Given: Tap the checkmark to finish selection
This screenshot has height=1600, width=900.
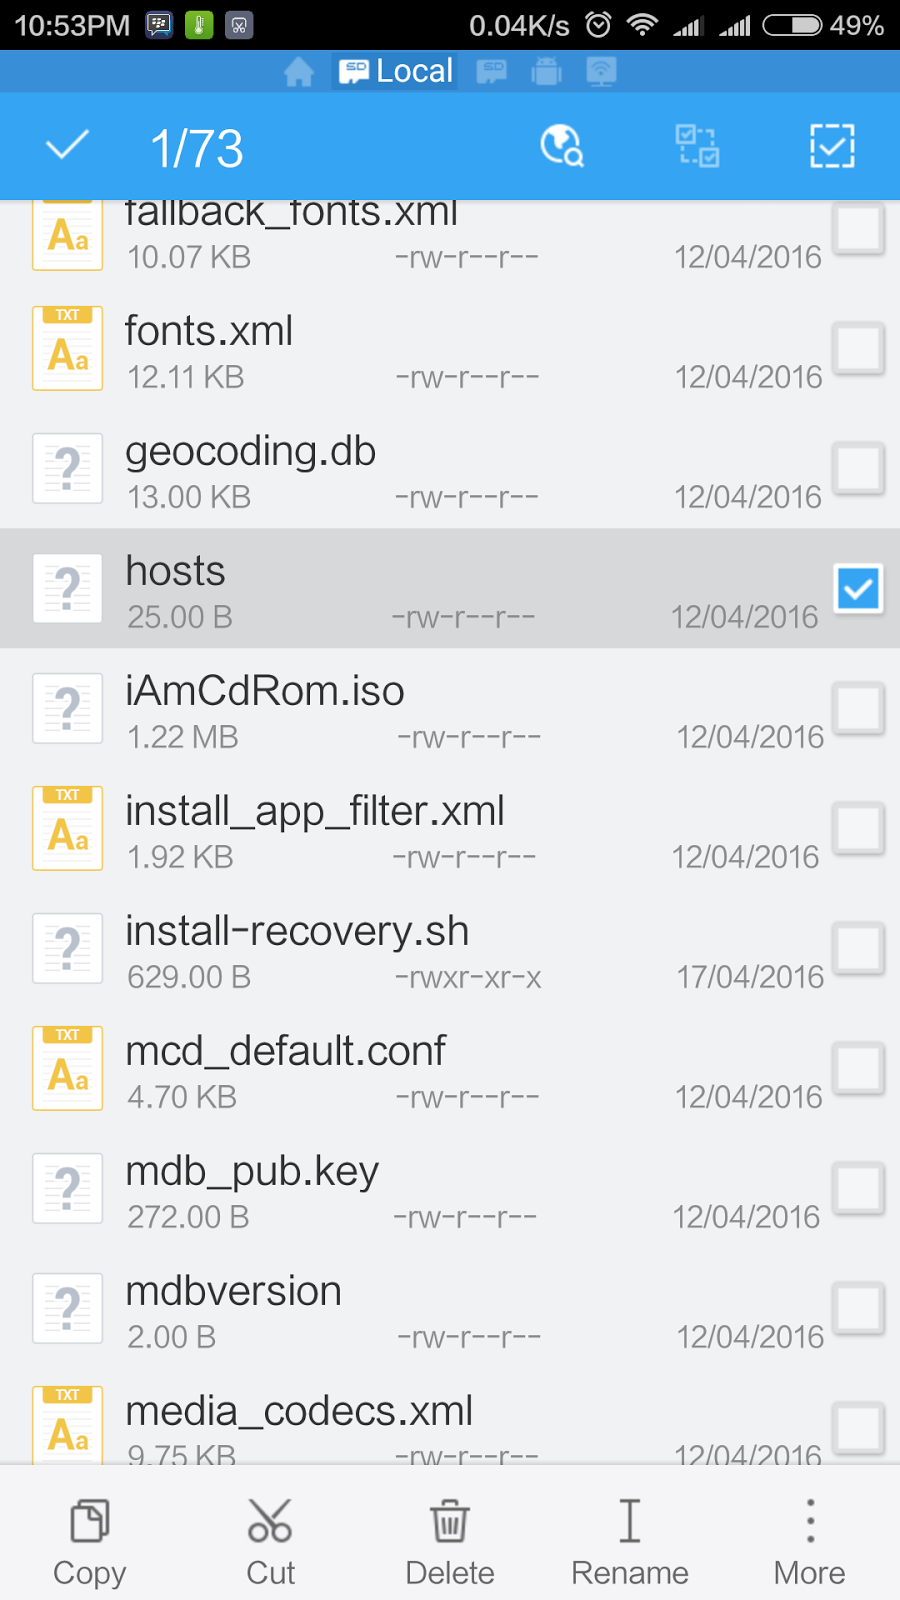Looking at the screenshot, I should [x=67, y=146].
